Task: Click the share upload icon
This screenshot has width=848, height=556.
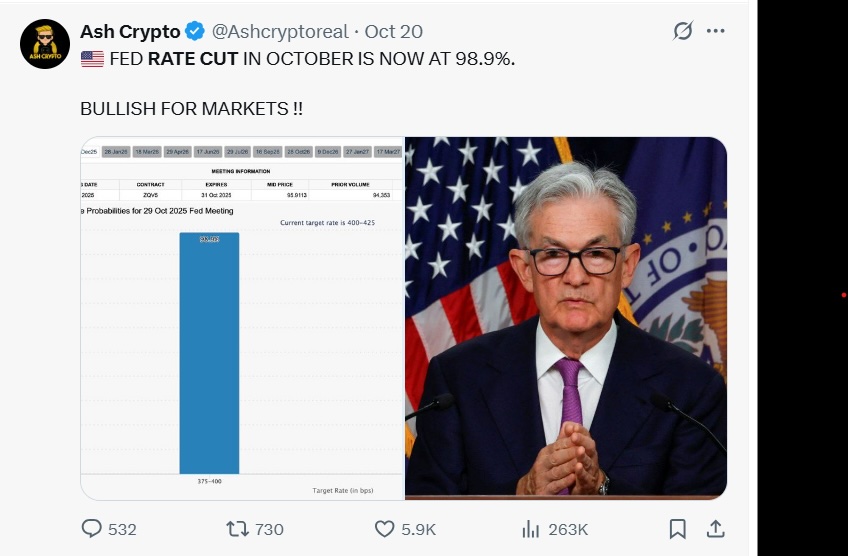Action: [715, 529]
